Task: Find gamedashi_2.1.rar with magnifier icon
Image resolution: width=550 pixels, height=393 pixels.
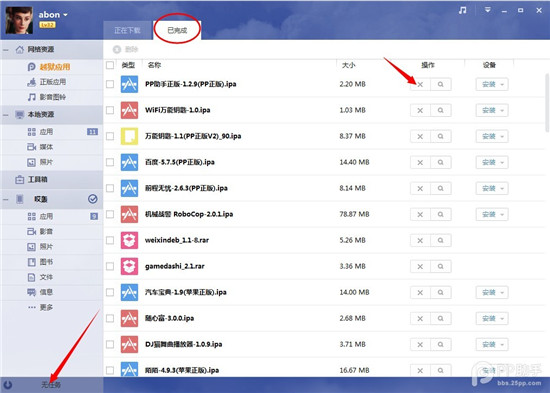Action: click(441, 266)
